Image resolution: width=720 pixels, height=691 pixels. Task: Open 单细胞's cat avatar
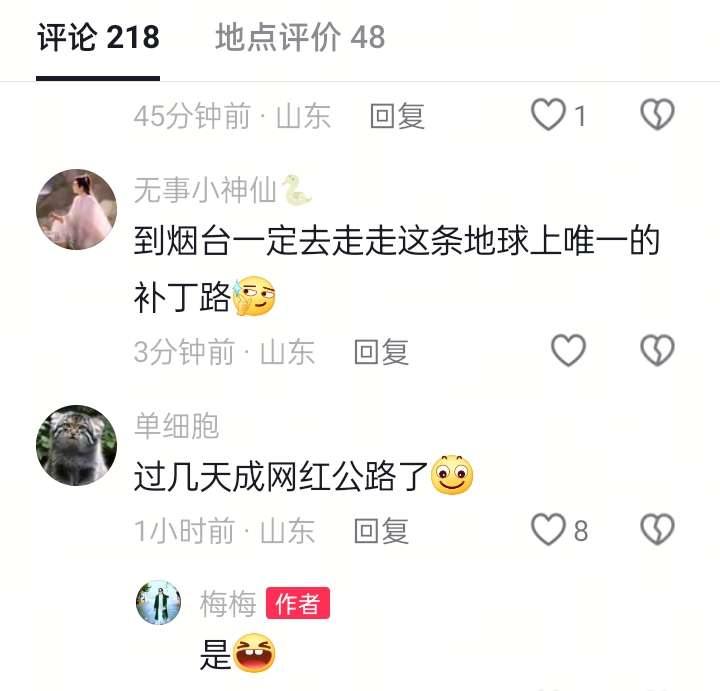click(x=77, y=445)
